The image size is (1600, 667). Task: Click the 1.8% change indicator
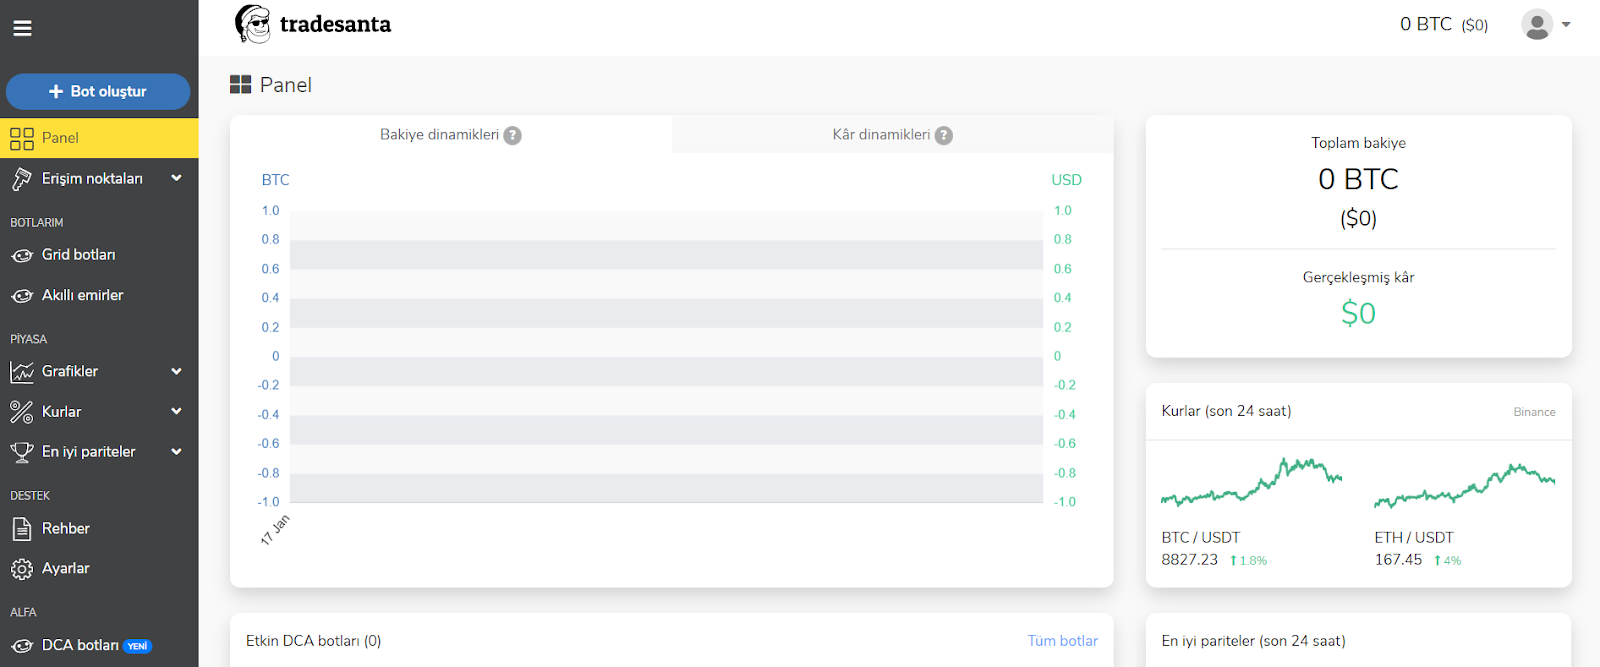(x=1248, y=561)
